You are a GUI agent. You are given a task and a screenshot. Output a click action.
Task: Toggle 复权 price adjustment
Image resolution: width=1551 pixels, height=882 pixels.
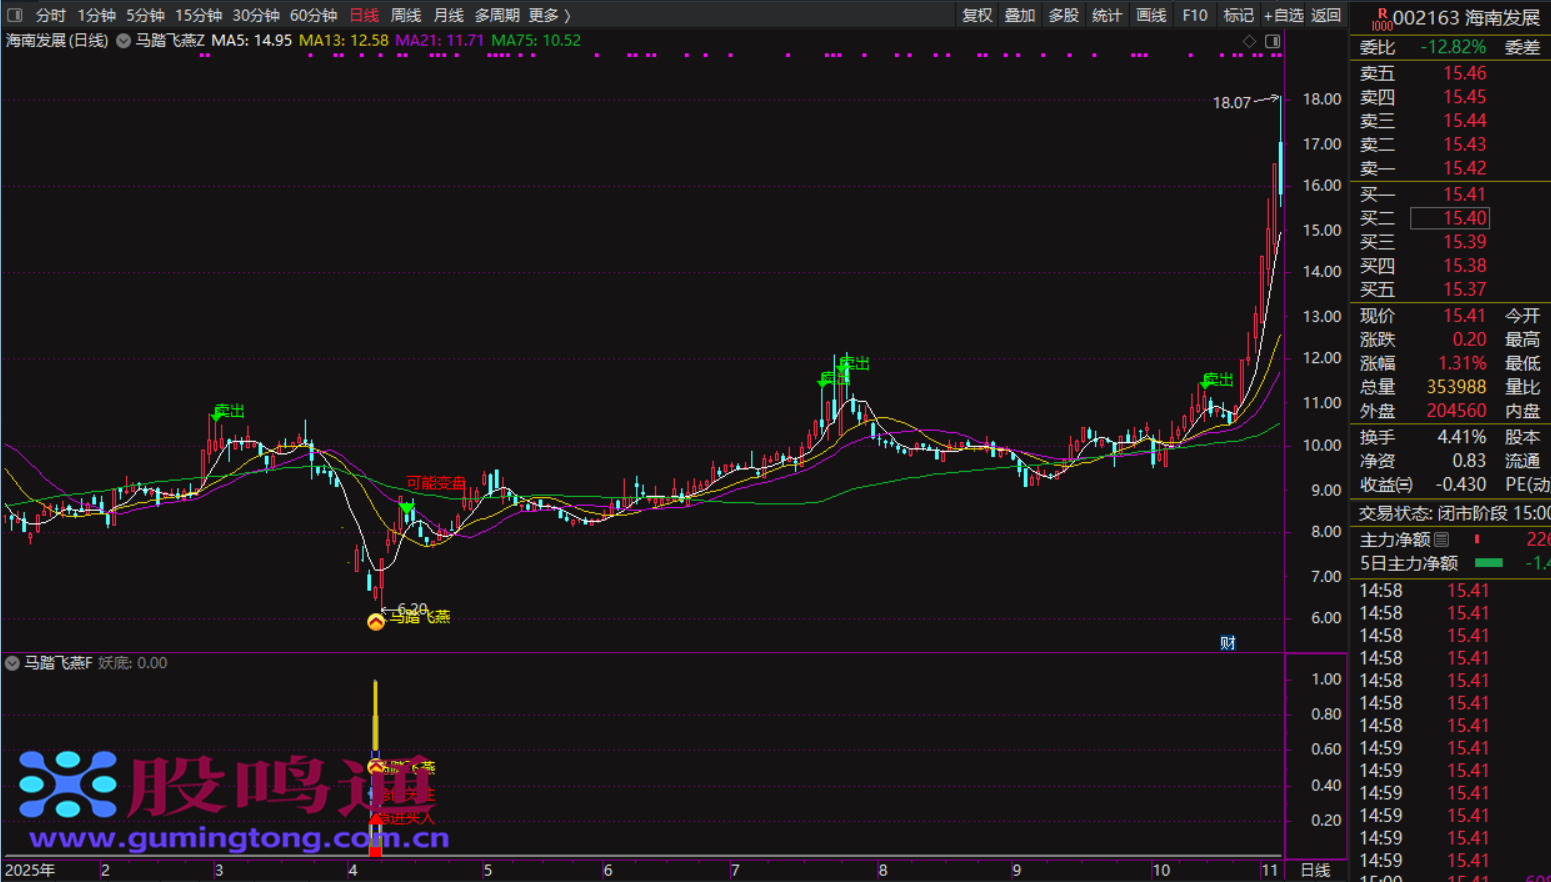tap(976, 15)
